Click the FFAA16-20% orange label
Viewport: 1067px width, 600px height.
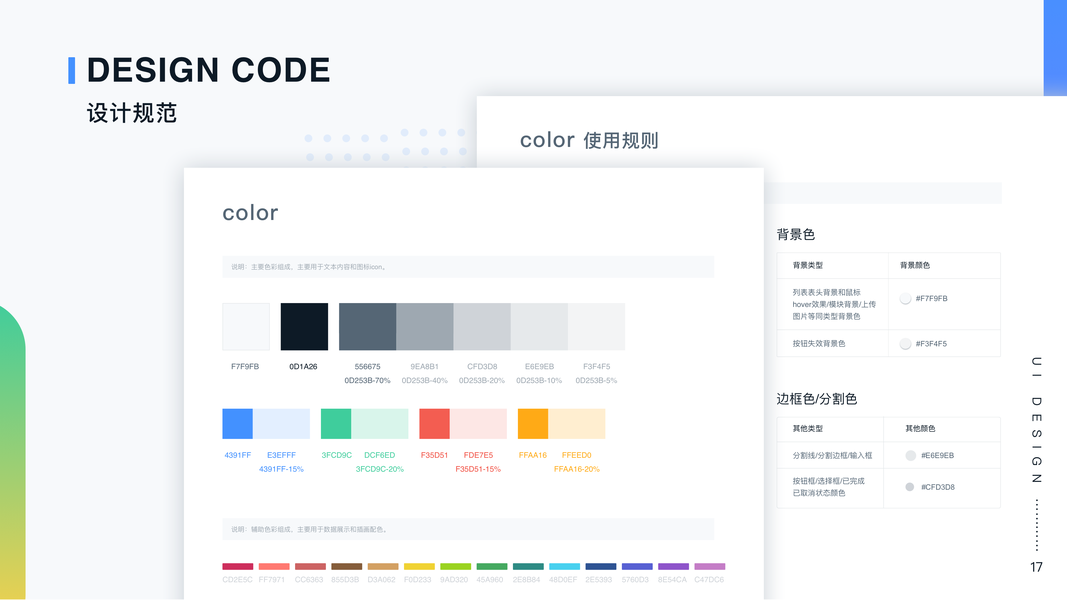[576, 469]
